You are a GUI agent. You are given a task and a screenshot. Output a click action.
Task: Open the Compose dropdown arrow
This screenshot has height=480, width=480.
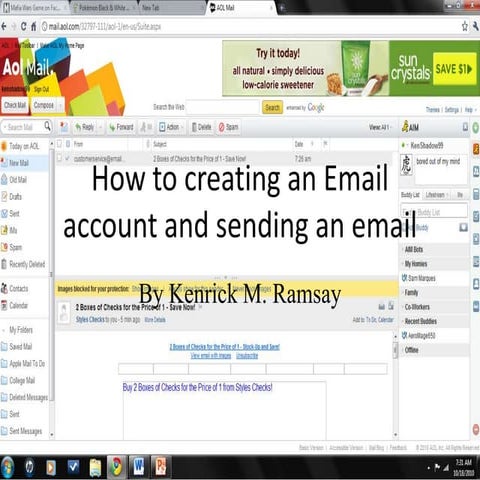(x=60, y=105)
